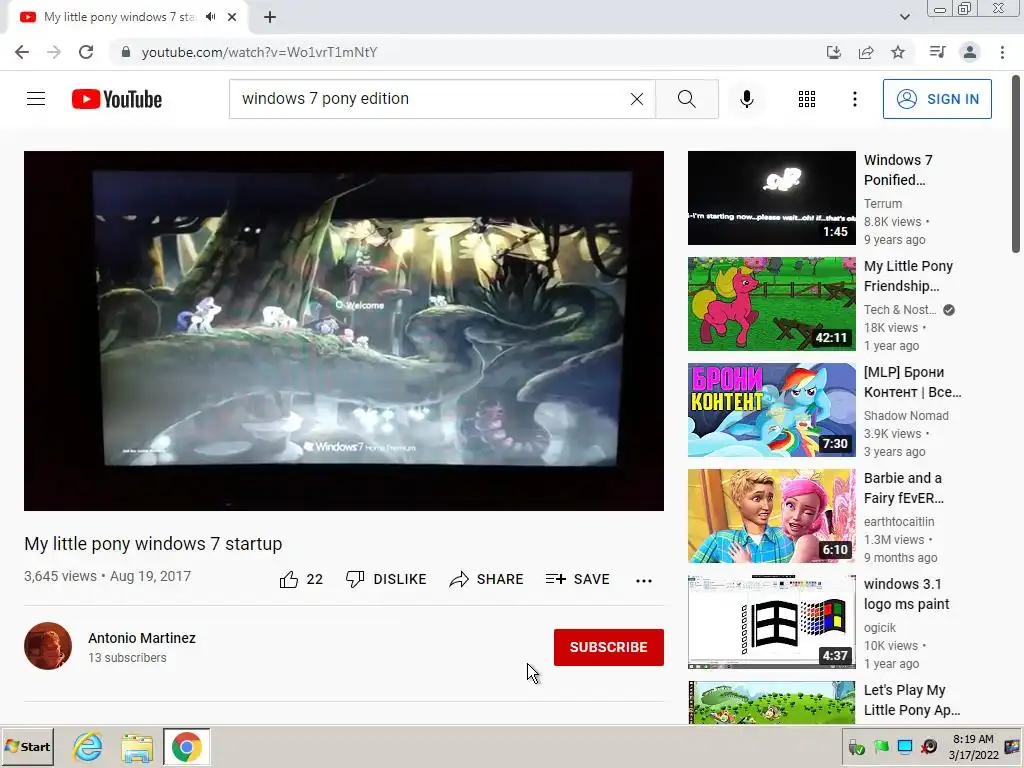The height and width of the screenshot is (768, 1024).
Task: Open the Let's Play My Little Pony video title
Action: pyautogui.click(x=912, y=700)
